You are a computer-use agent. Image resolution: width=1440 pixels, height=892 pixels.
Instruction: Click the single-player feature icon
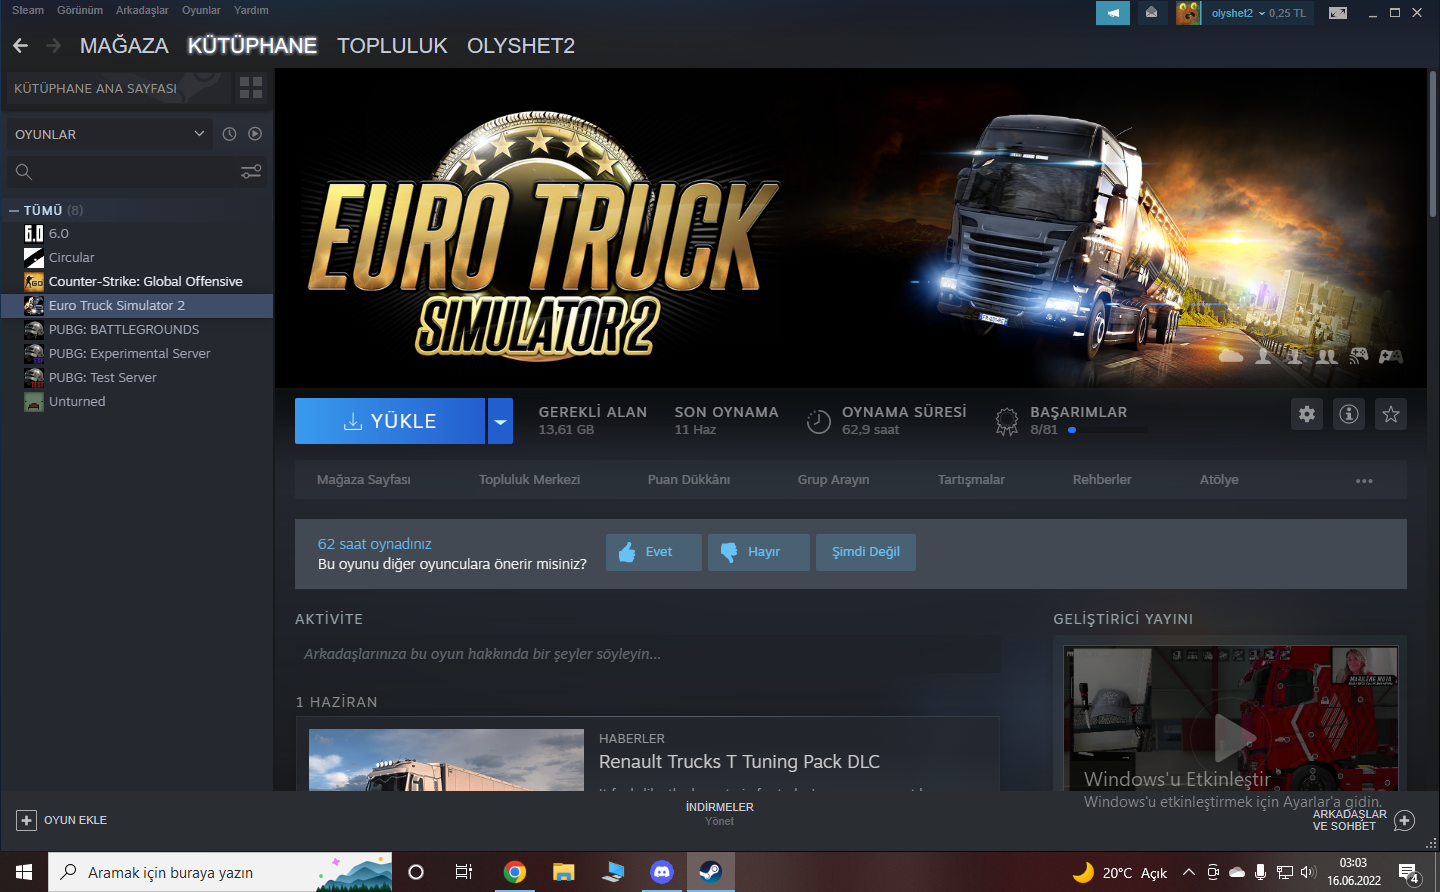[1264, 356]
